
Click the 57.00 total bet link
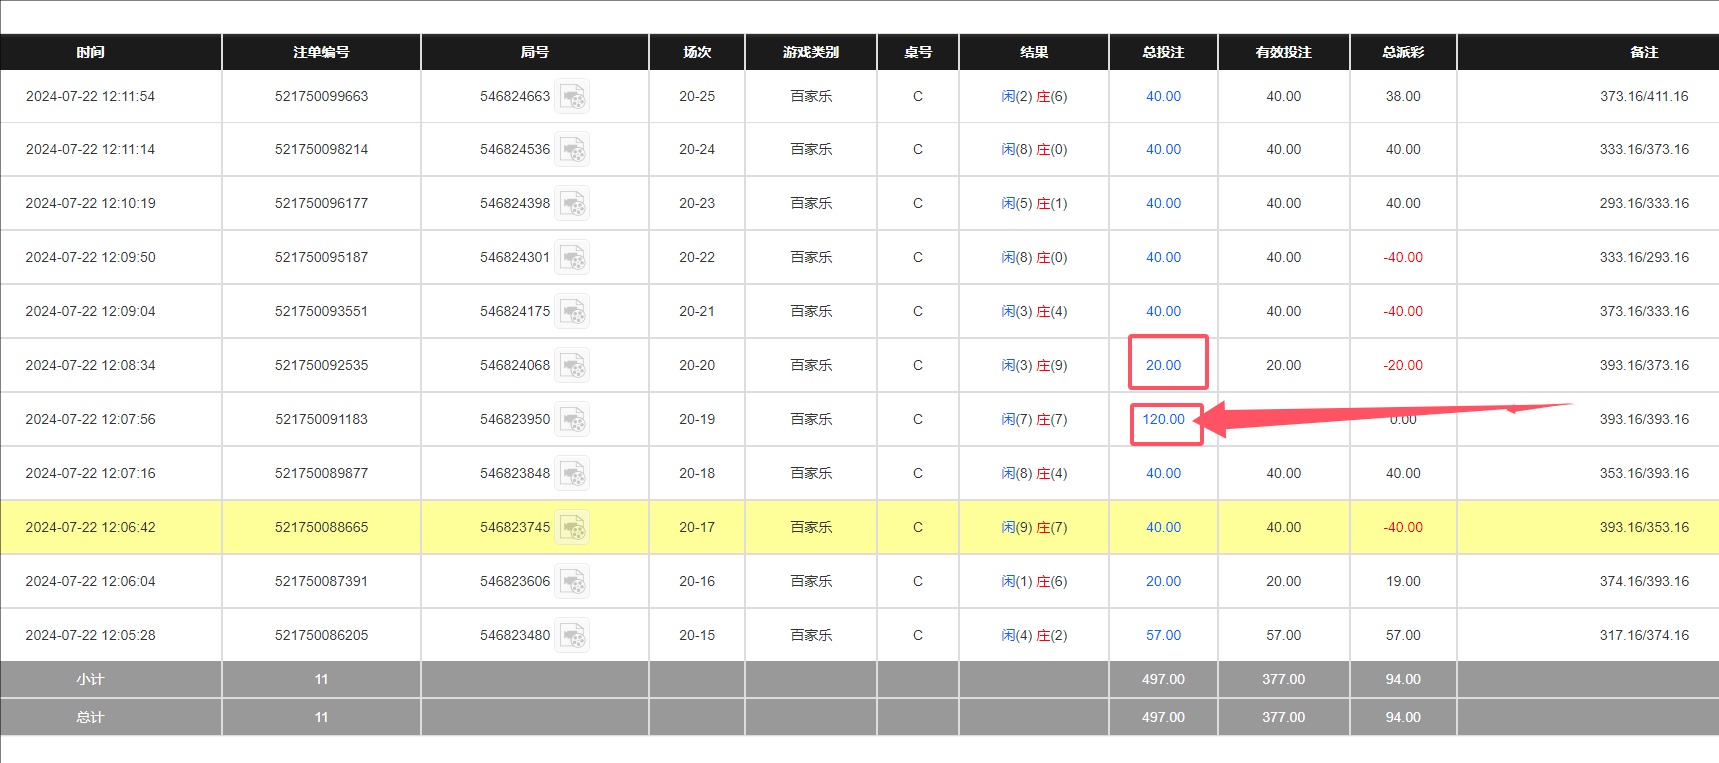click(x=1163, y=636)
